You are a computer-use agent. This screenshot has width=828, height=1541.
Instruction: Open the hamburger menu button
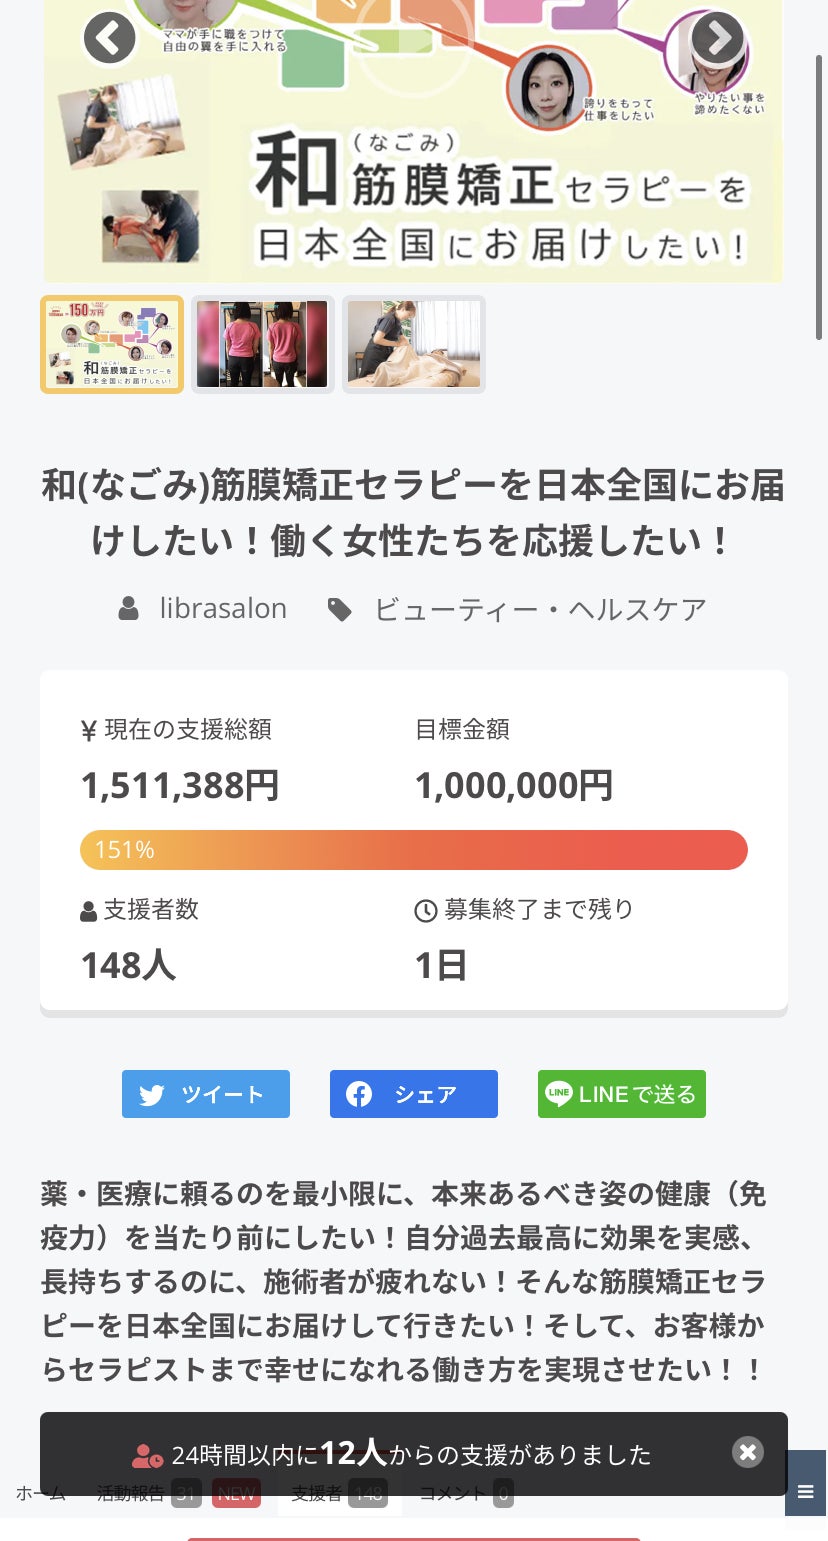point(806,1492)
